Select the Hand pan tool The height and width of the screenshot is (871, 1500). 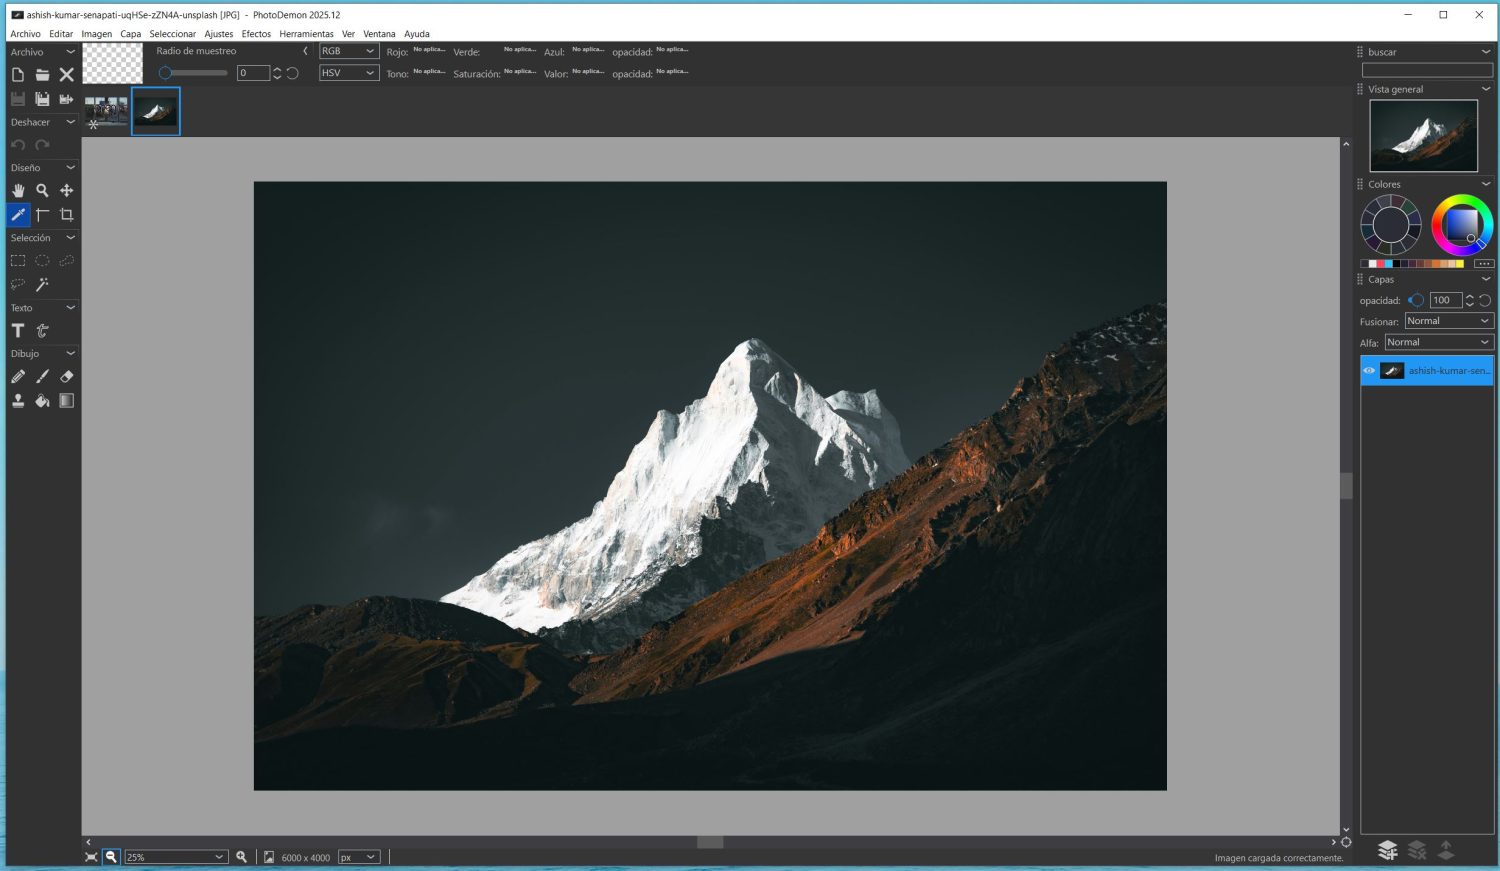pos(18,190)
